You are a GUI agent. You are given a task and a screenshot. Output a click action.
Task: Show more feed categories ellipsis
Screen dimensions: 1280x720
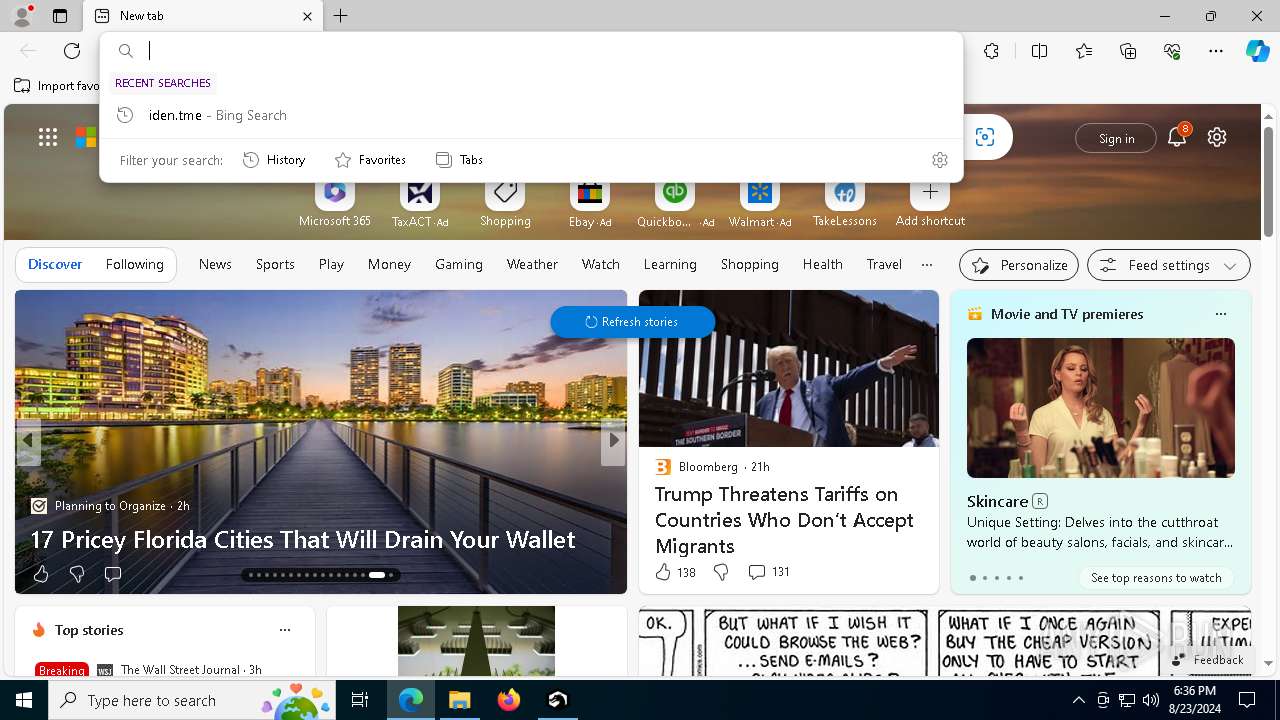[927, 265]
